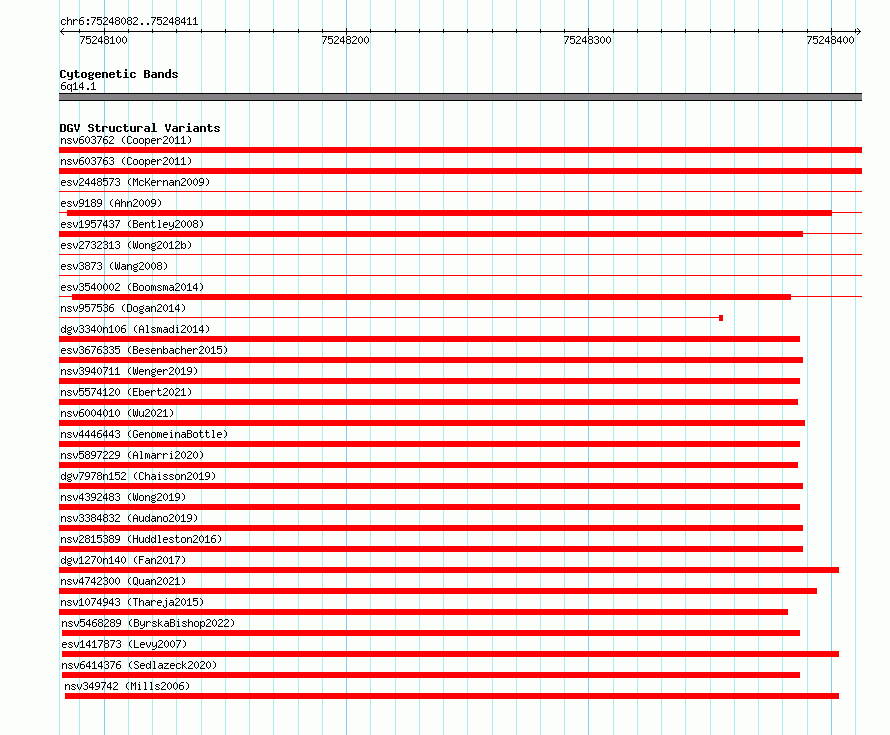The height and width of the screenshot is (735, 890).
Task: Open esv1957437 (Bentley2008) variant
Action: pos(132,224)
